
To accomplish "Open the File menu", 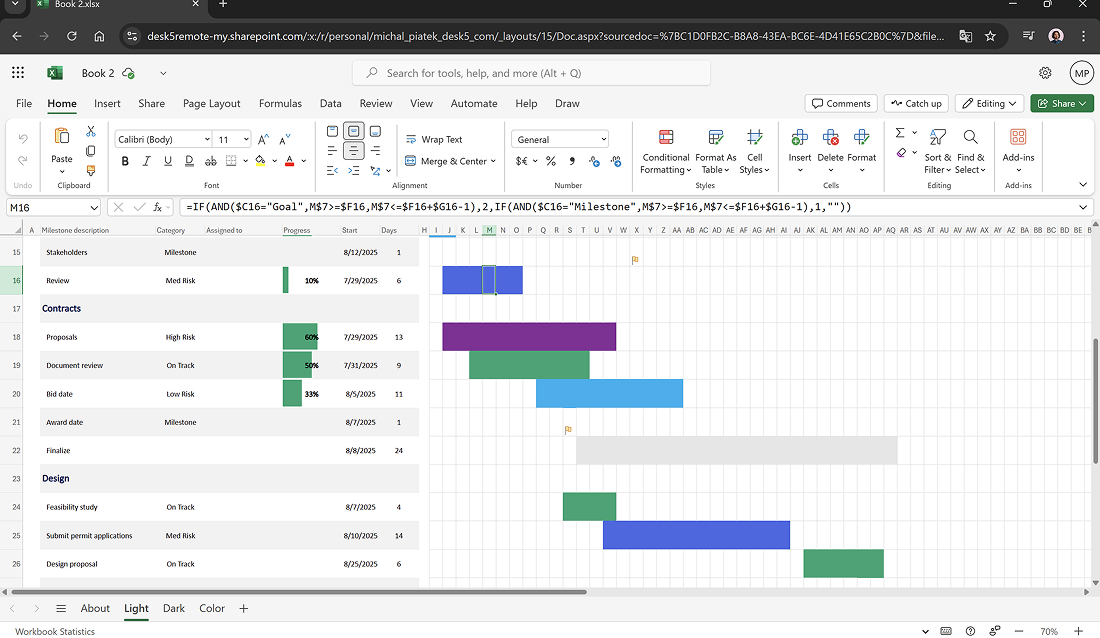I will tap(24, 103).
